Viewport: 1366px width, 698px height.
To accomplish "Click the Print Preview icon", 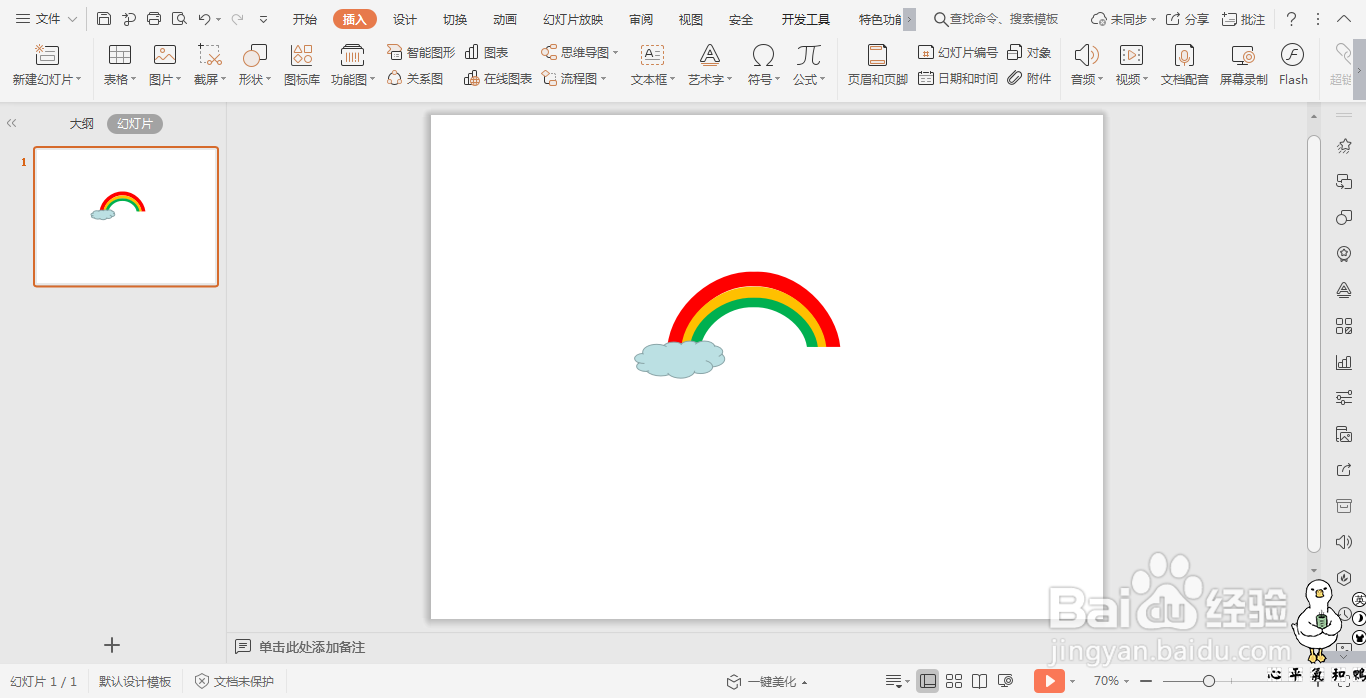I will (179, 19).
